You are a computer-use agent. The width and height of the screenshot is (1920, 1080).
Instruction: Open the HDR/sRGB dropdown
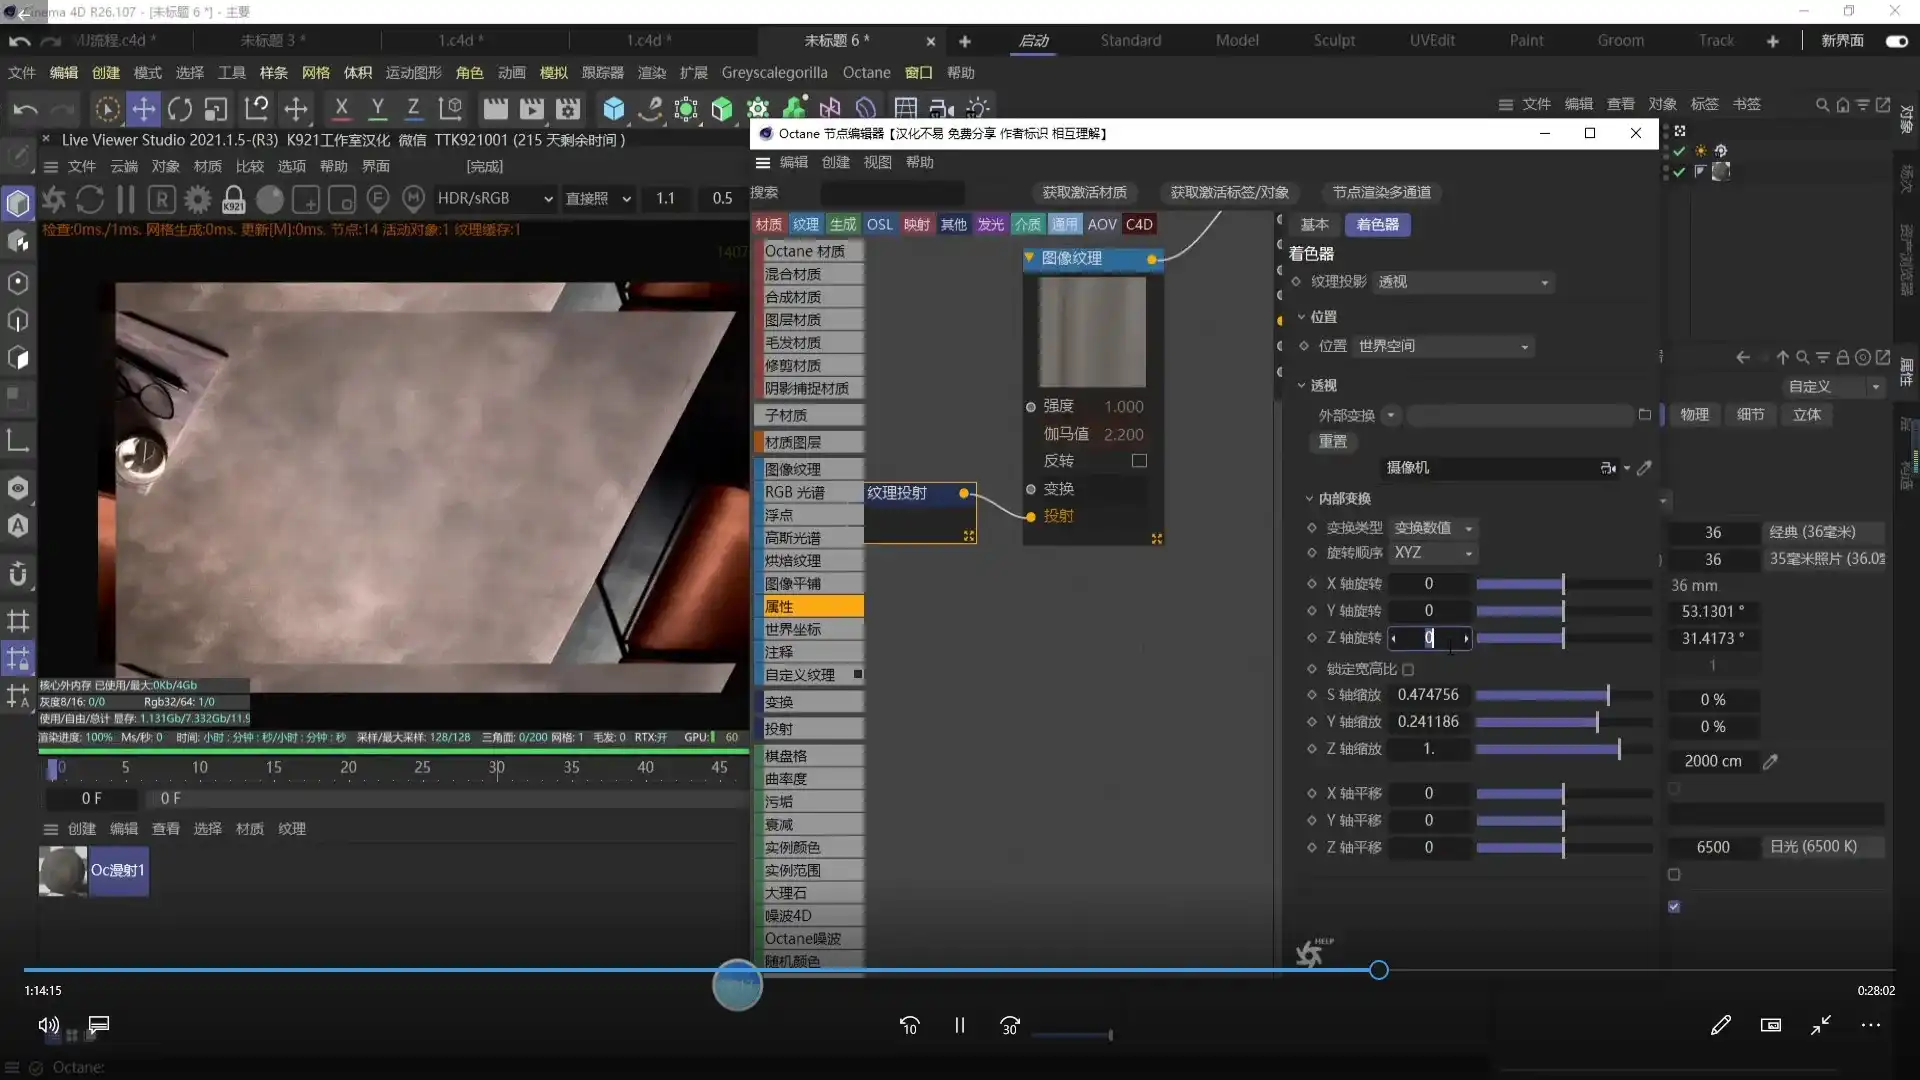[x=495, y=199]
